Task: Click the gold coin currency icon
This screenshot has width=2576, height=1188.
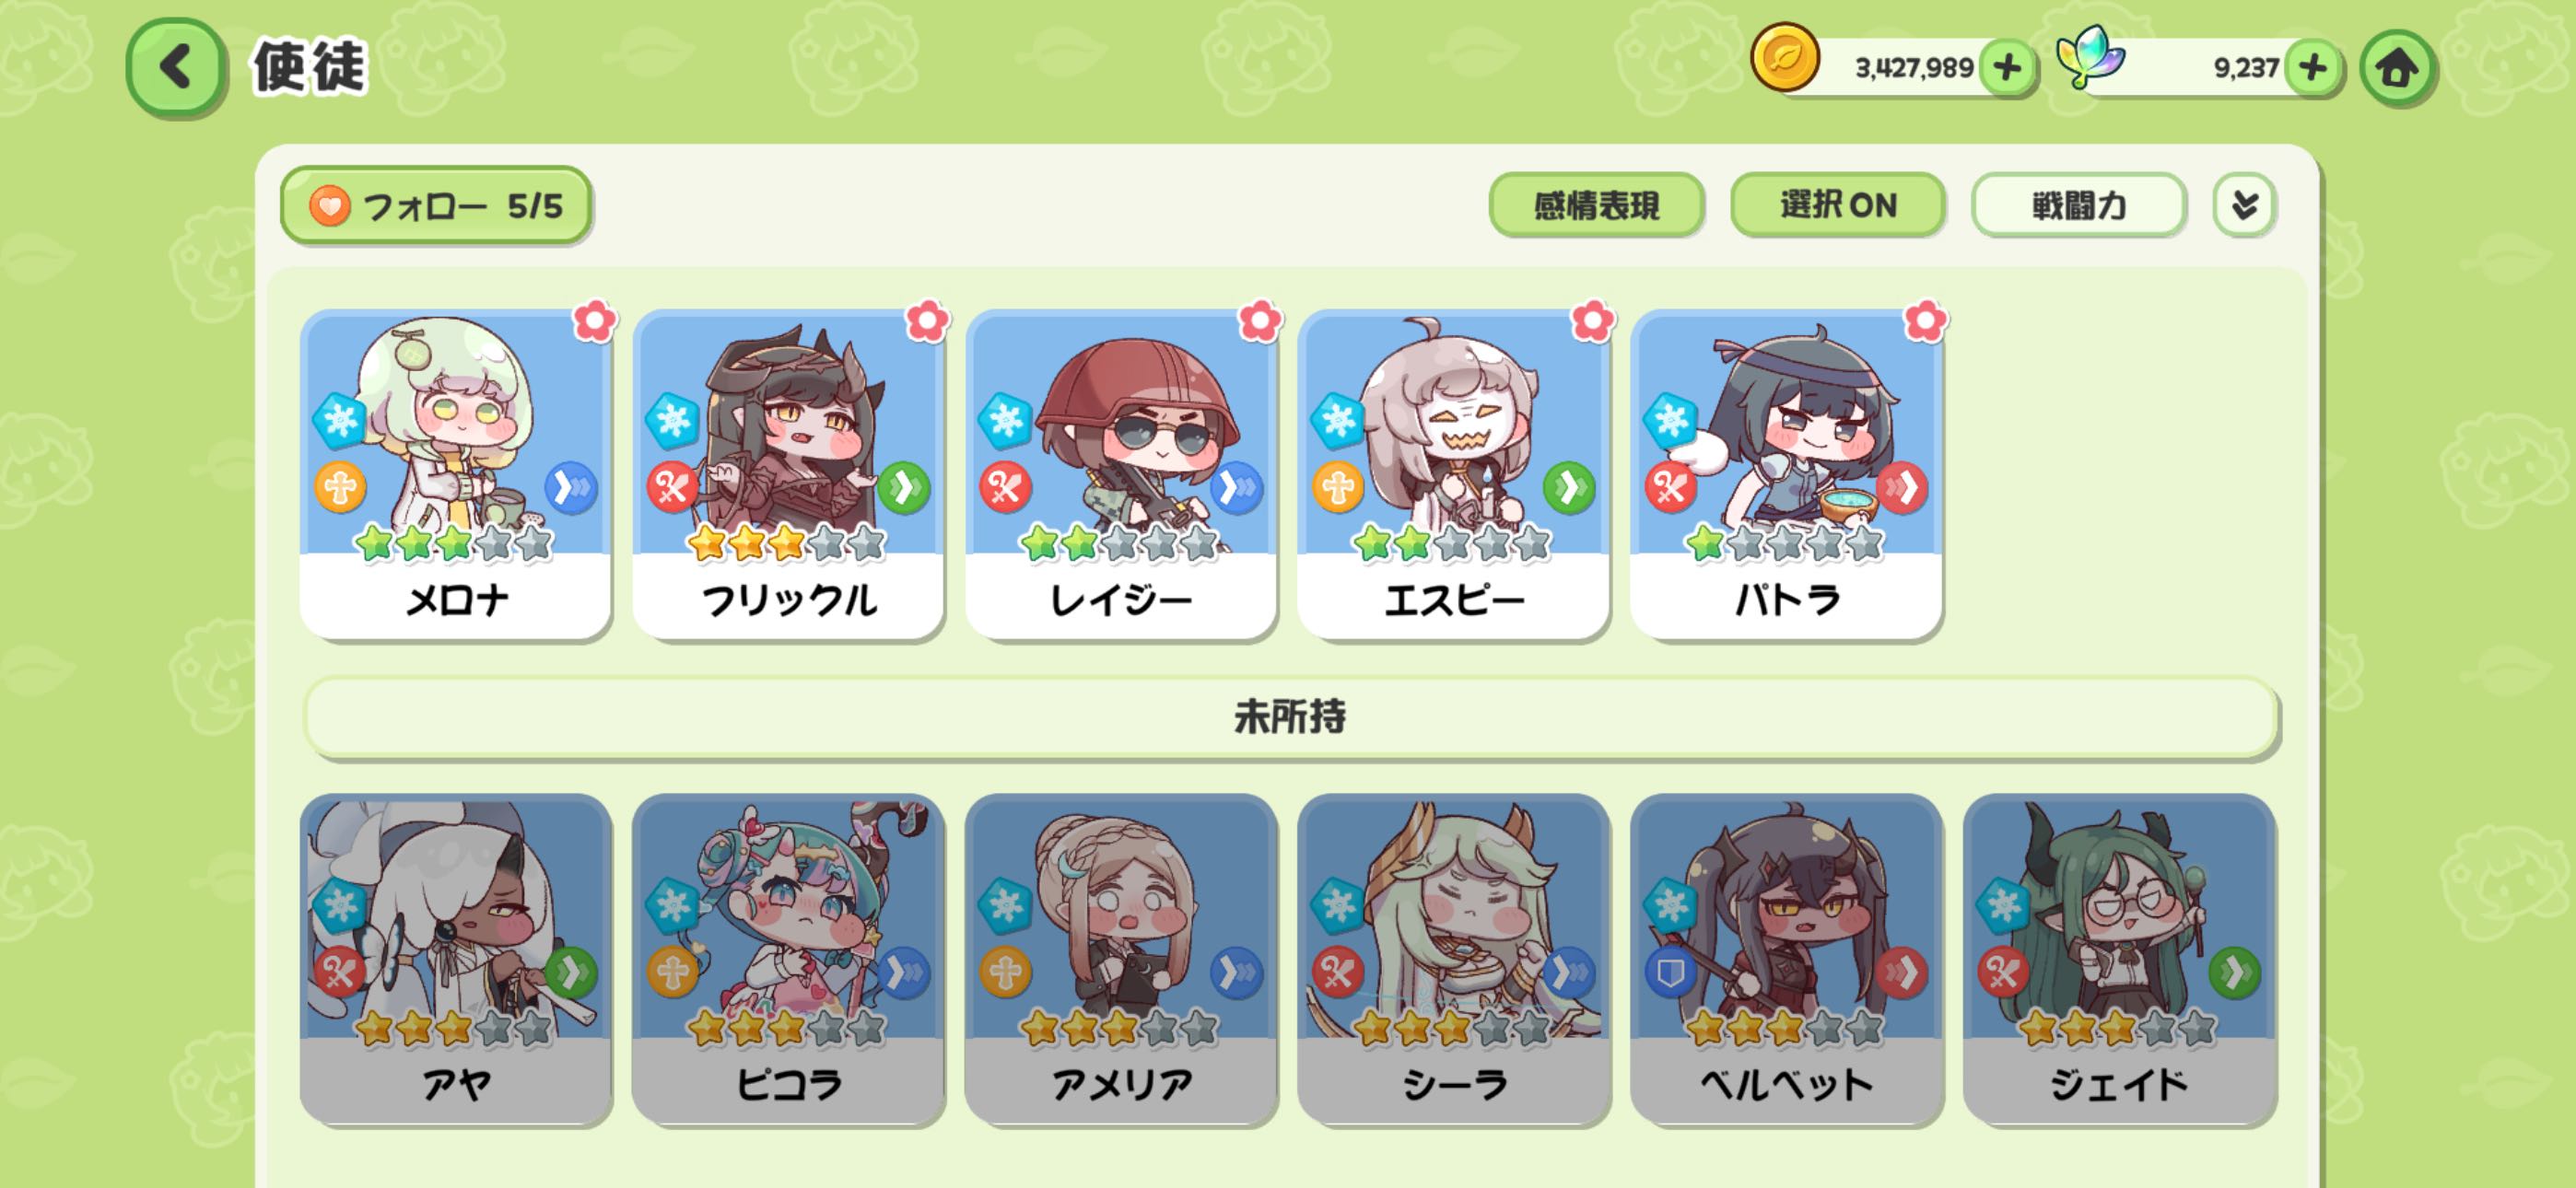Action: [x=1785, y=58]
